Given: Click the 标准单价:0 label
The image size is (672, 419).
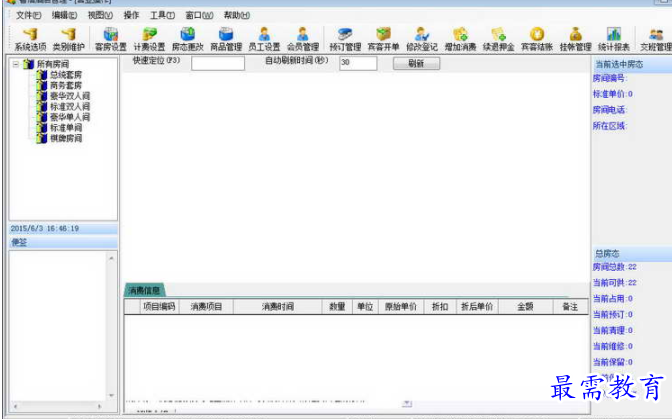Looking at the screenshot, I should point(612,94).
